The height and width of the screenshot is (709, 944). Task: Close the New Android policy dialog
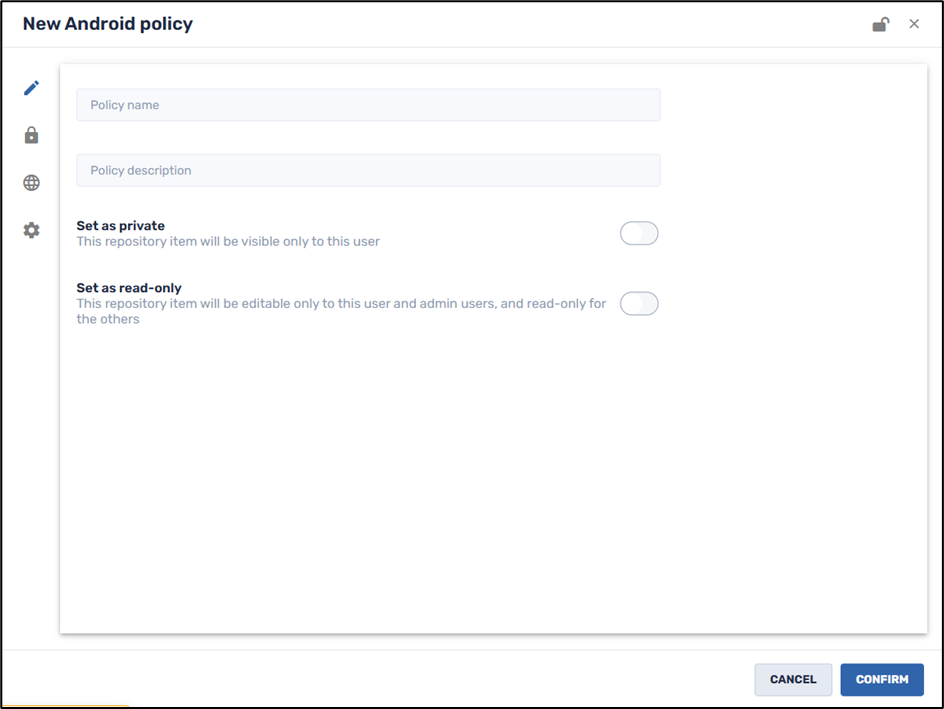(x=914, y=23)
